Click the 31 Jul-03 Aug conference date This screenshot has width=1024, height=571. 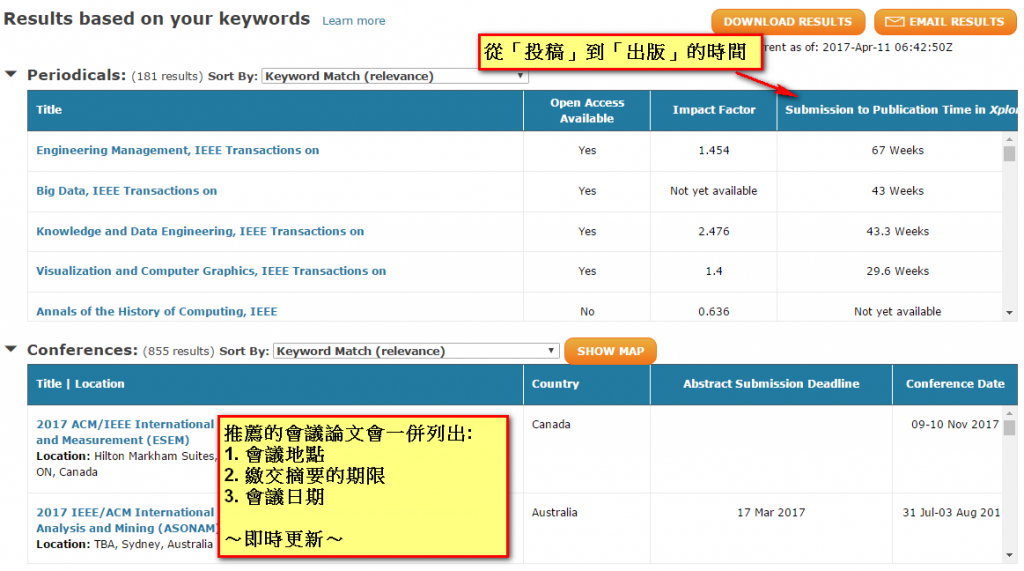click(952, 513)
